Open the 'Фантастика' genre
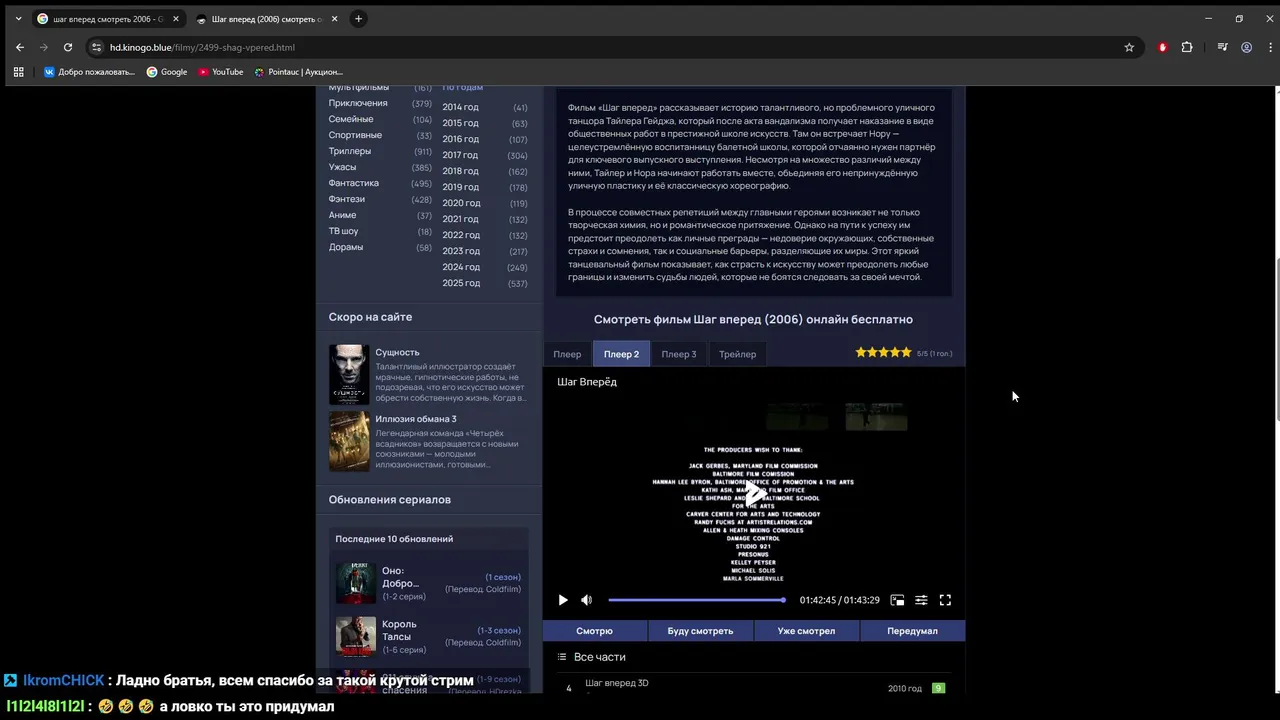 [354, 183]
